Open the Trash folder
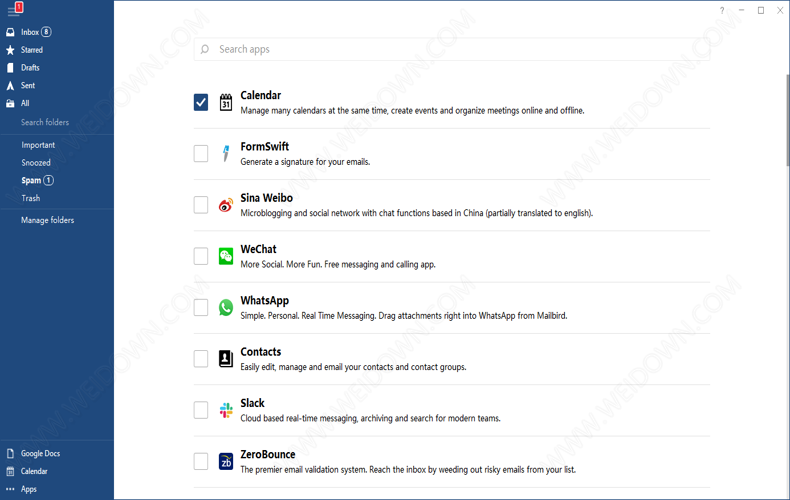 pyautogui.click(x=31, y=198)
